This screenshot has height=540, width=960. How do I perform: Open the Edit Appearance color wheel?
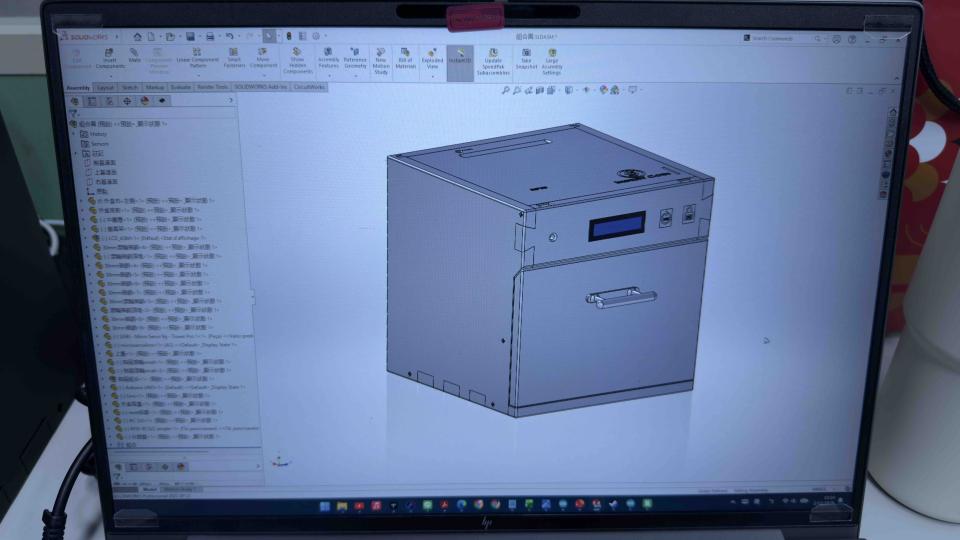coord(603,90)
